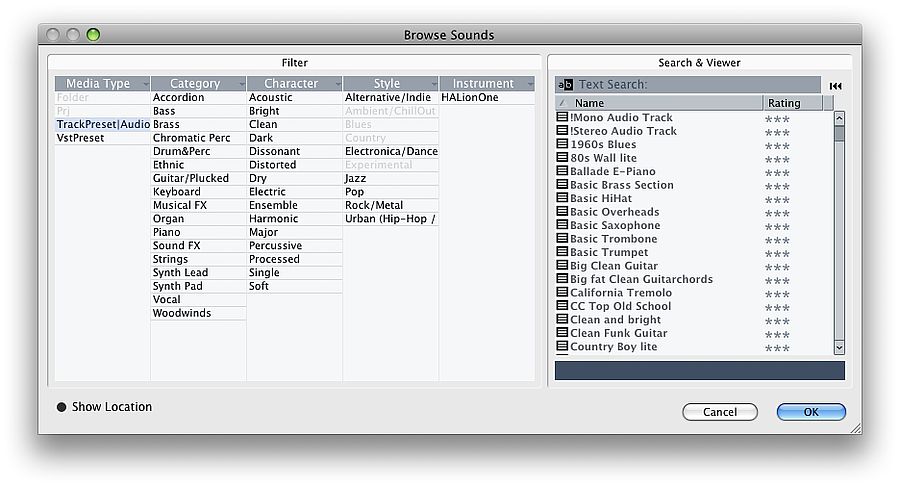Click the sort triangle beside Name header
Screen dimensions: 900x487
[x=562, y=103]
